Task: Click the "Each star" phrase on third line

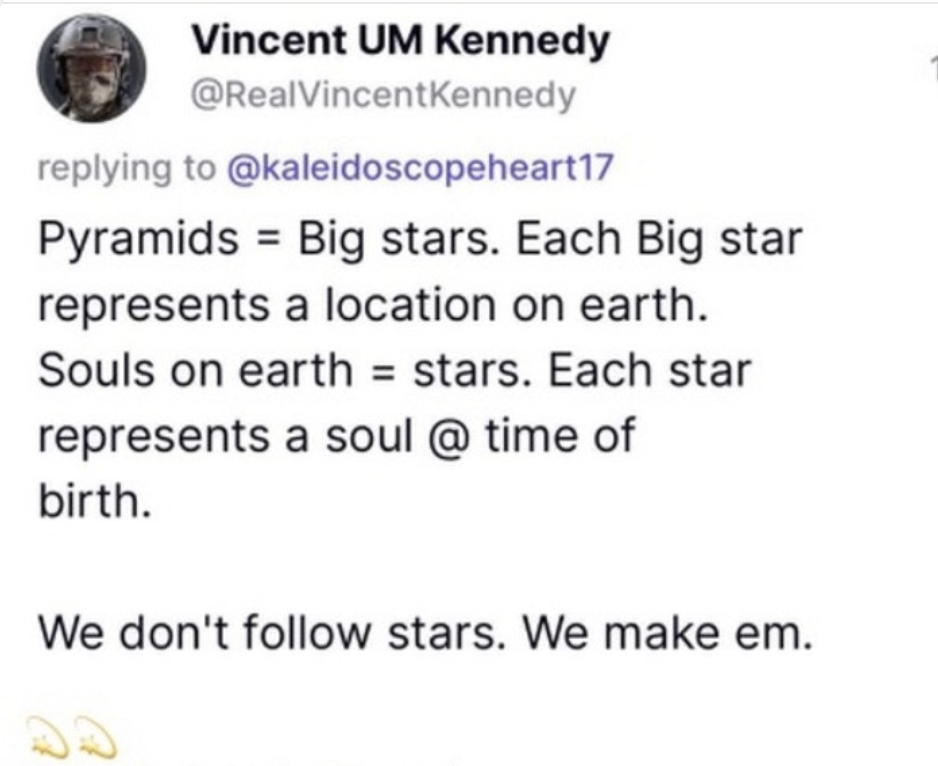Action: click(649, 372)
